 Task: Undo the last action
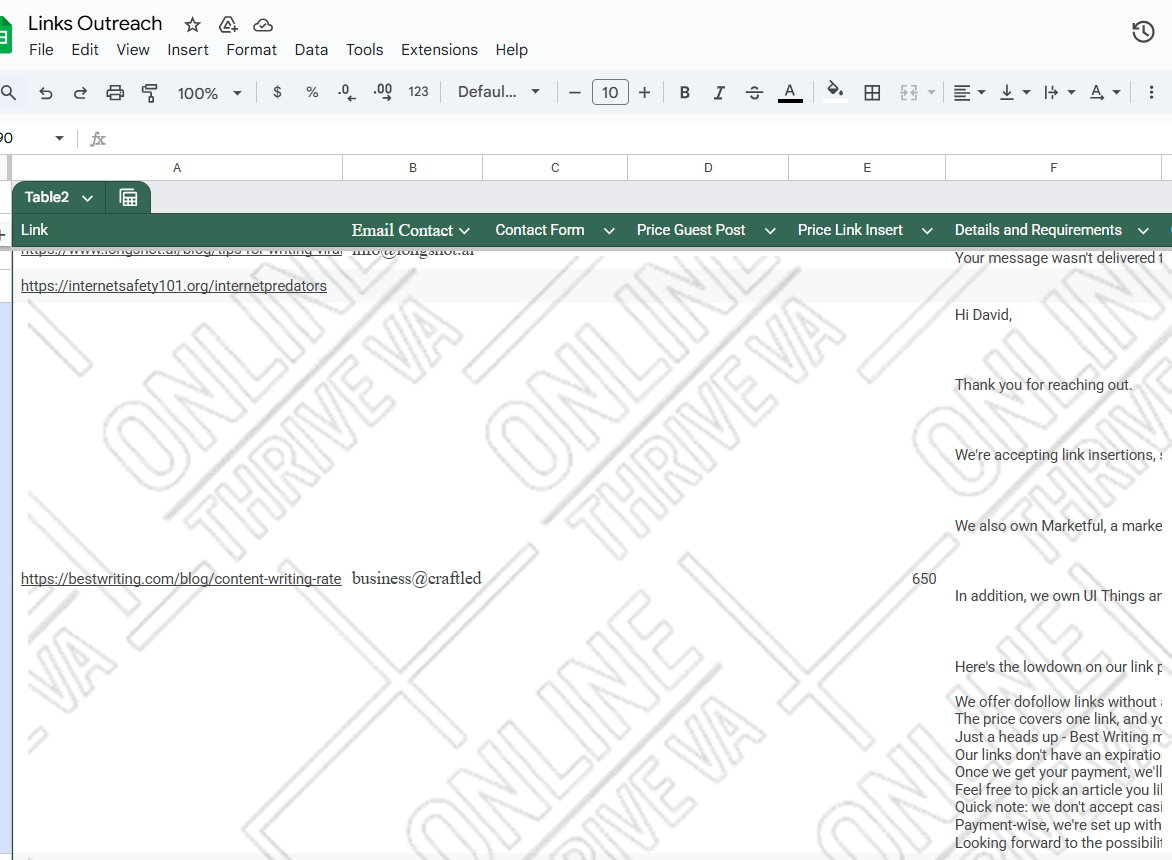coord(45,91)
